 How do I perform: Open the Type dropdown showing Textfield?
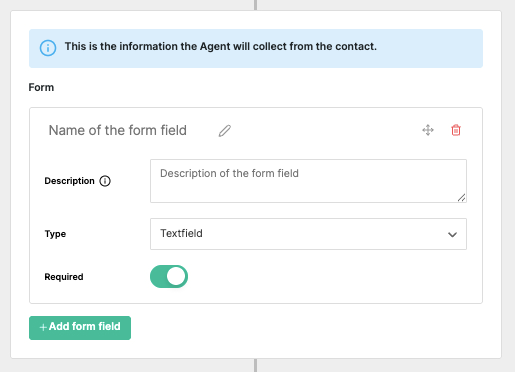click(308, 234)
